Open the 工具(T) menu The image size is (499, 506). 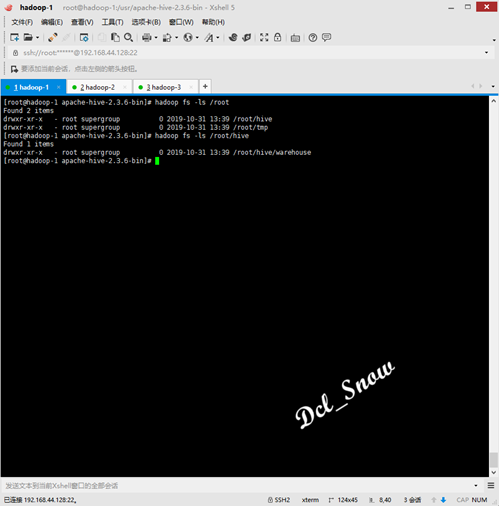pyautogui.click(x=112, y=22)
